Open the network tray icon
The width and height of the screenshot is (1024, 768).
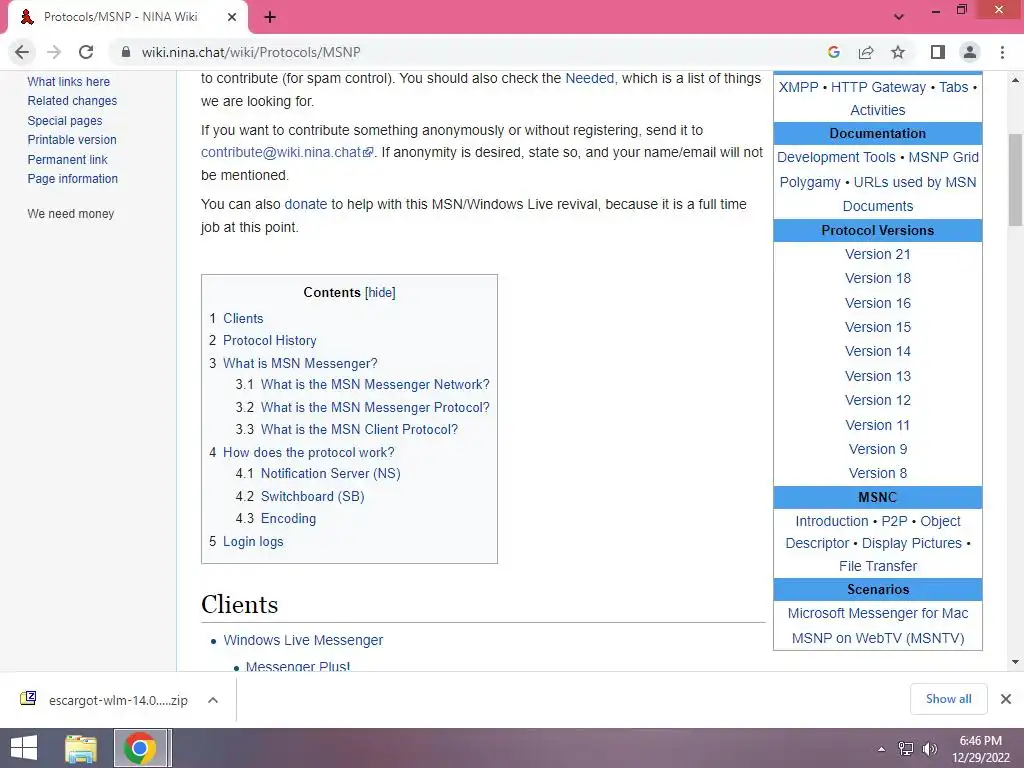pos(905,749)
